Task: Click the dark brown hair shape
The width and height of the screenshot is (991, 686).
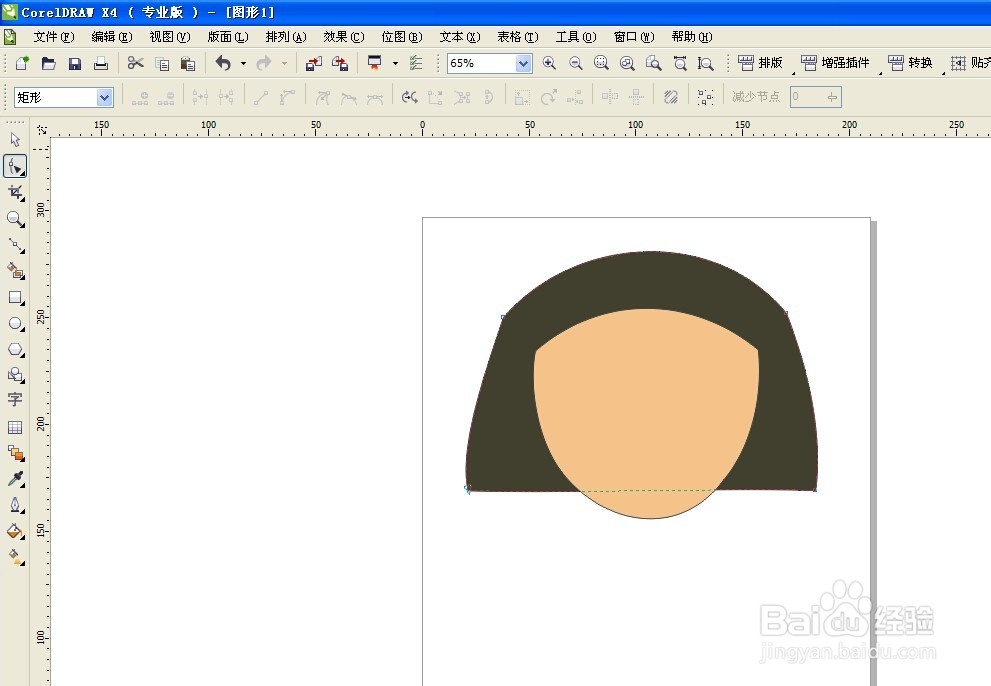Action: pos(645,281)
